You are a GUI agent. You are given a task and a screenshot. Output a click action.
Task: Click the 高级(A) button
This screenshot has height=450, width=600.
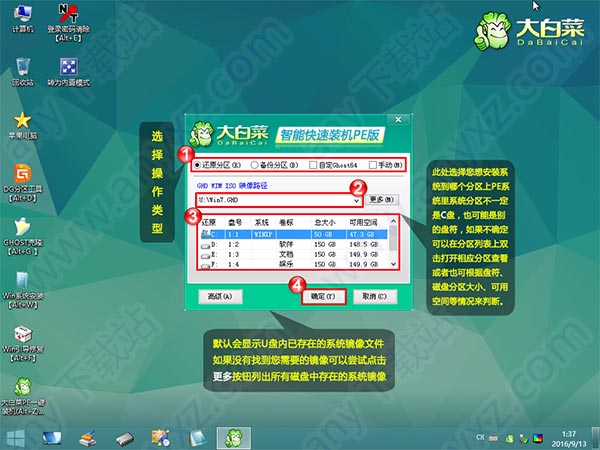point(220,297)
